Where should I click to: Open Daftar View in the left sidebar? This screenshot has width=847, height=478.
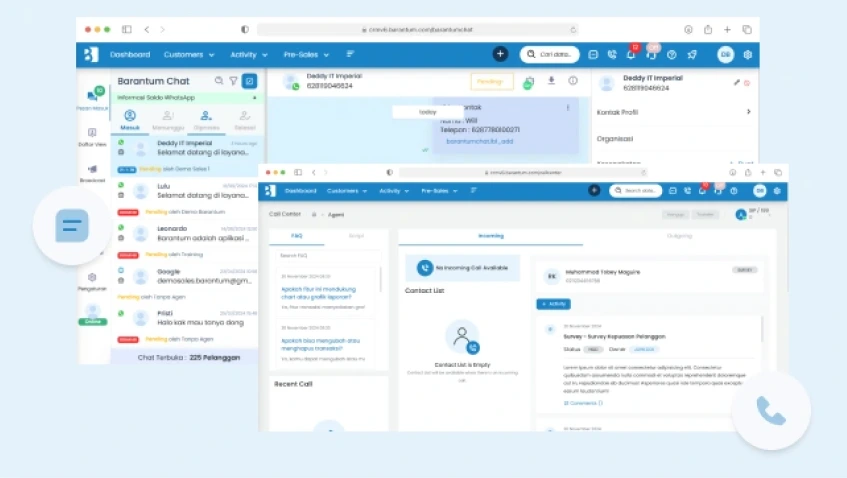(92, 137)
